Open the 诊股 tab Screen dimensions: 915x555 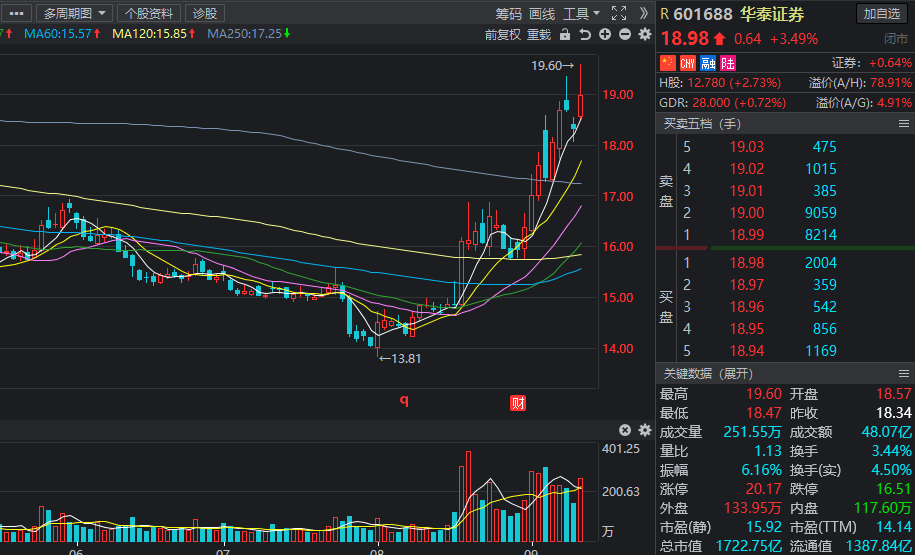pyautogui.click(x=205, y=13)
